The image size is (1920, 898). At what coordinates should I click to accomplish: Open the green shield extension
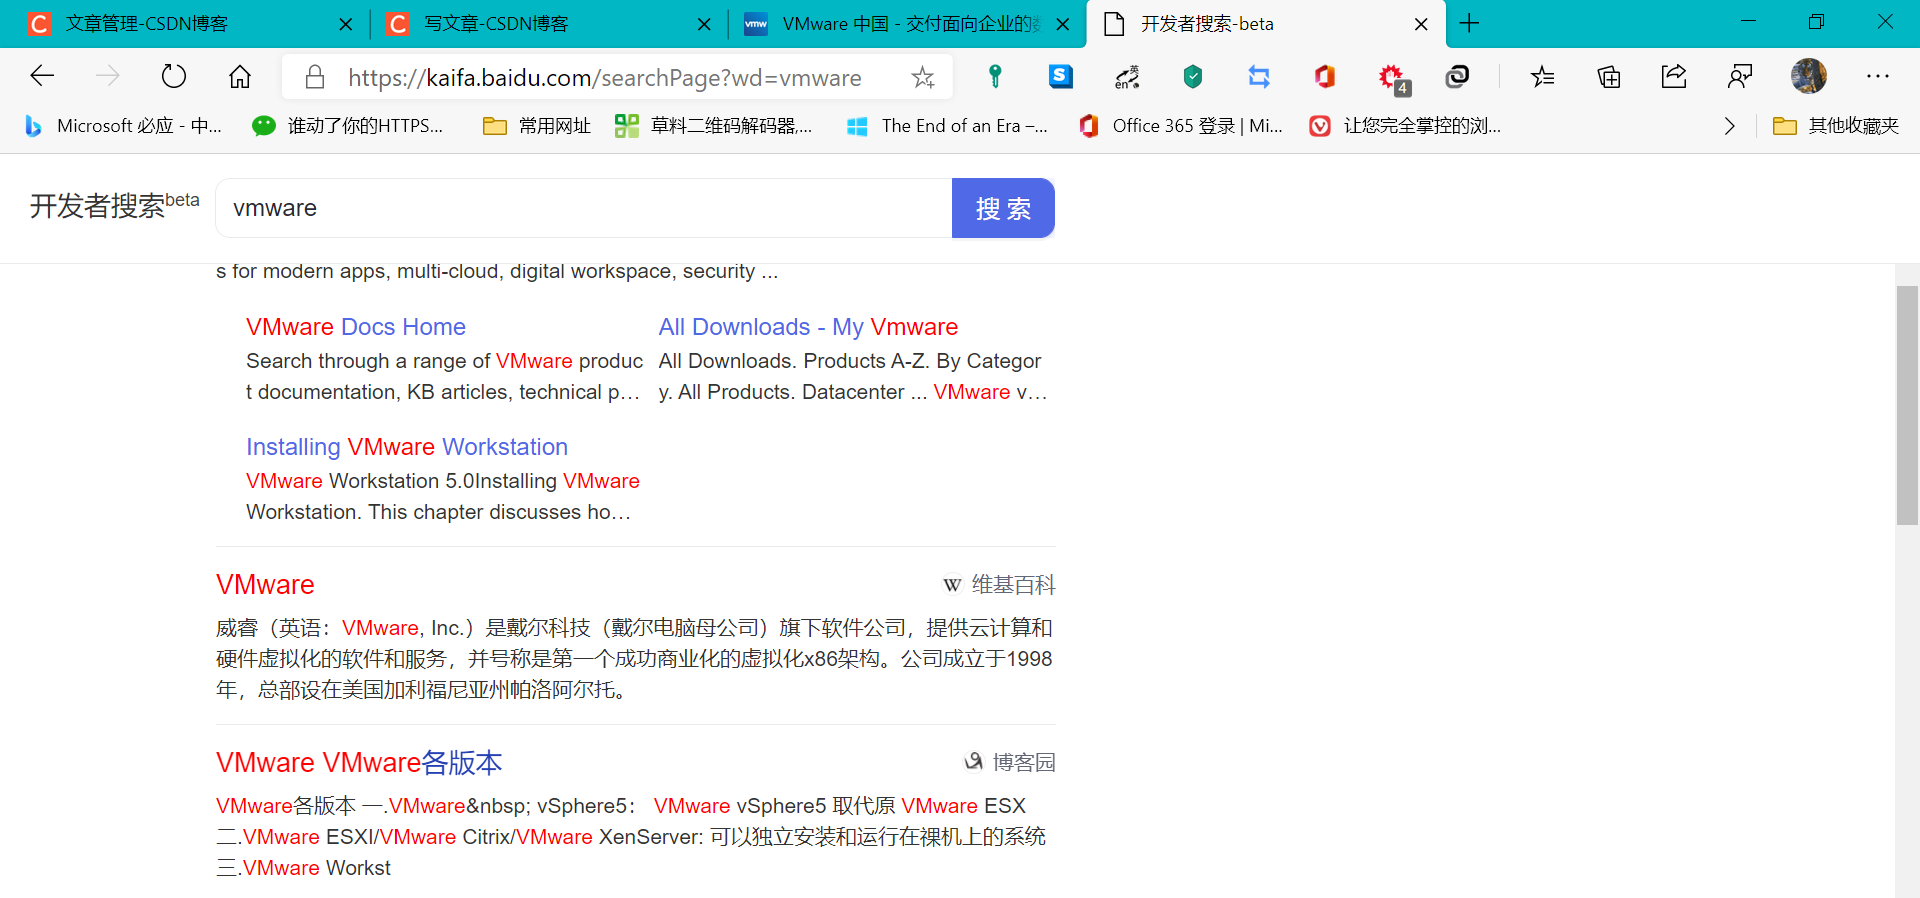point(1193,76)
